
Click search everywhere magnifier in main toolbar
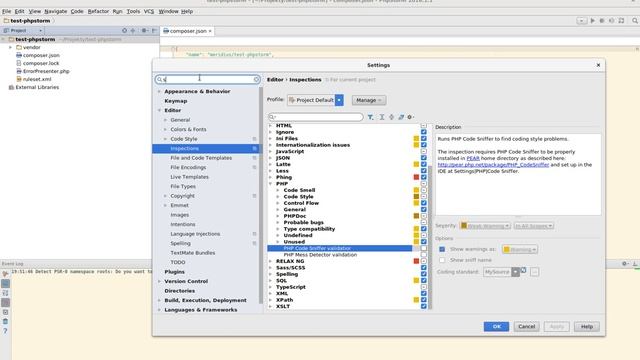635,20
